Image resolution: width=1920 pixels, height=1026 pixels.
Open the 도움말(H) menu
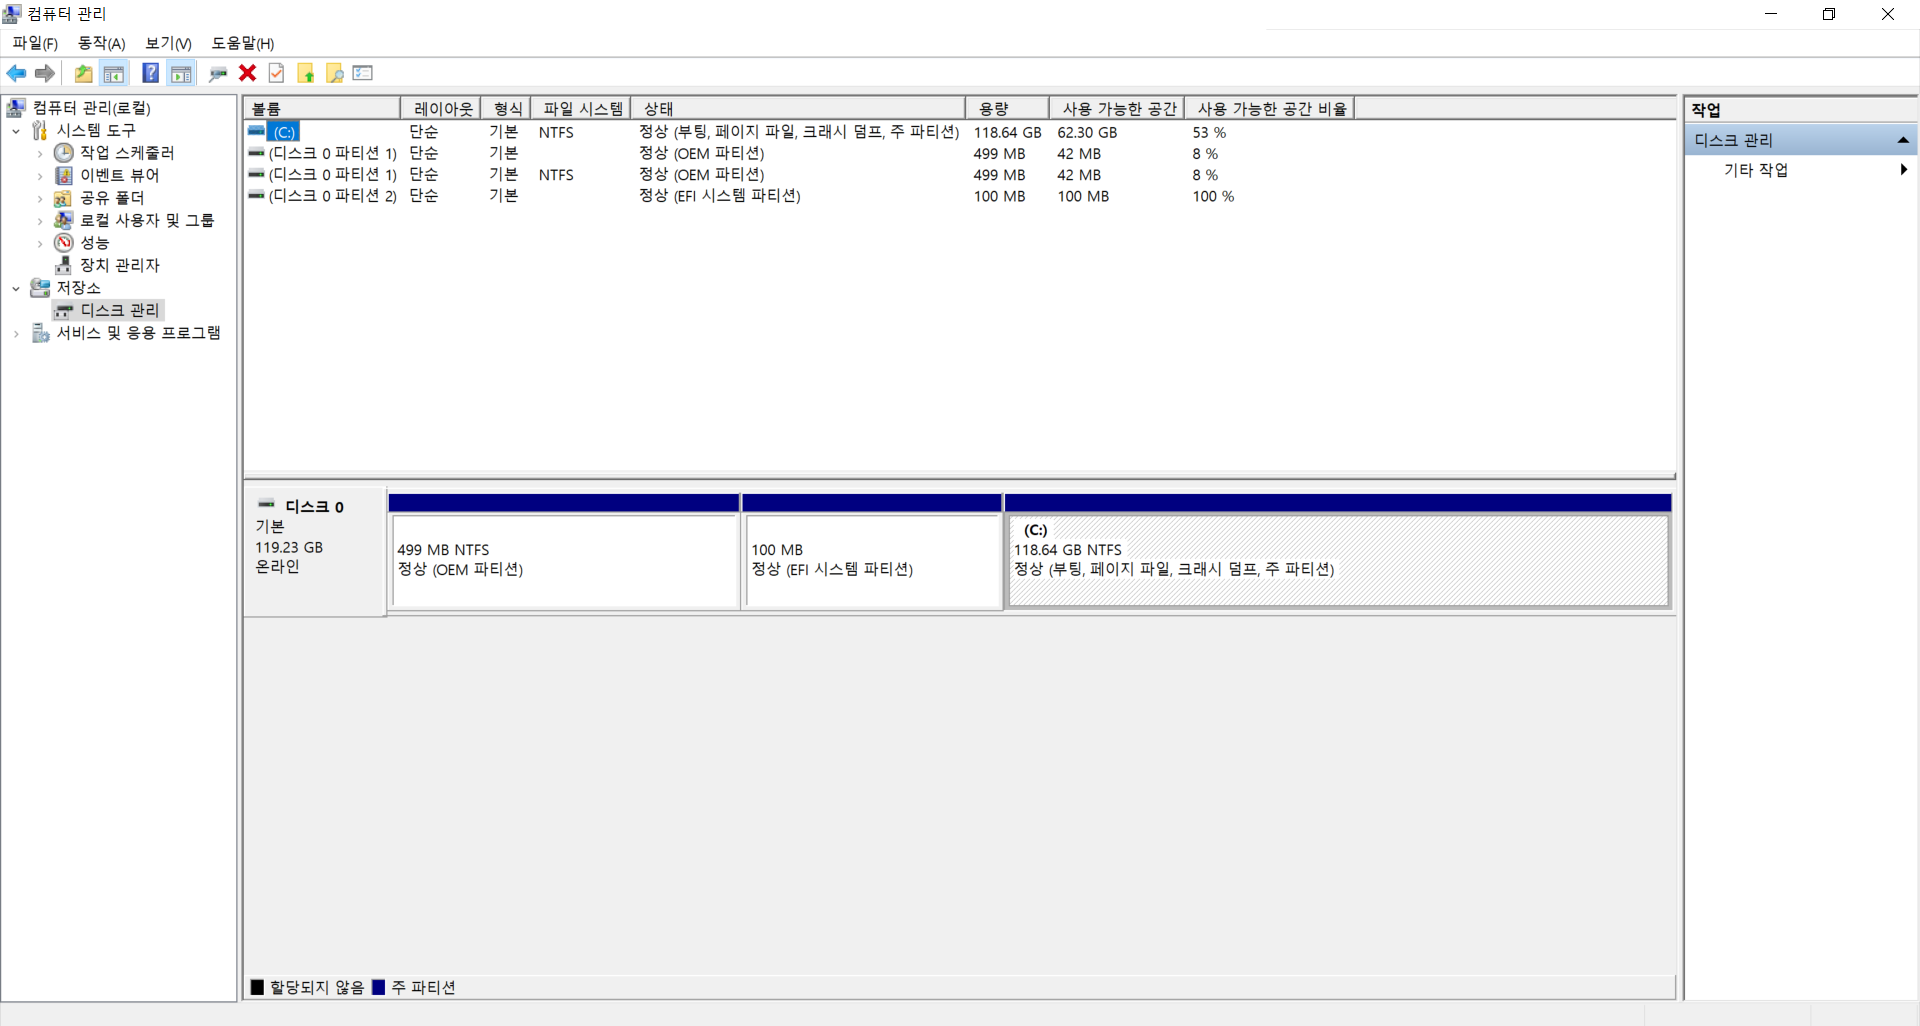click(243, 43)
